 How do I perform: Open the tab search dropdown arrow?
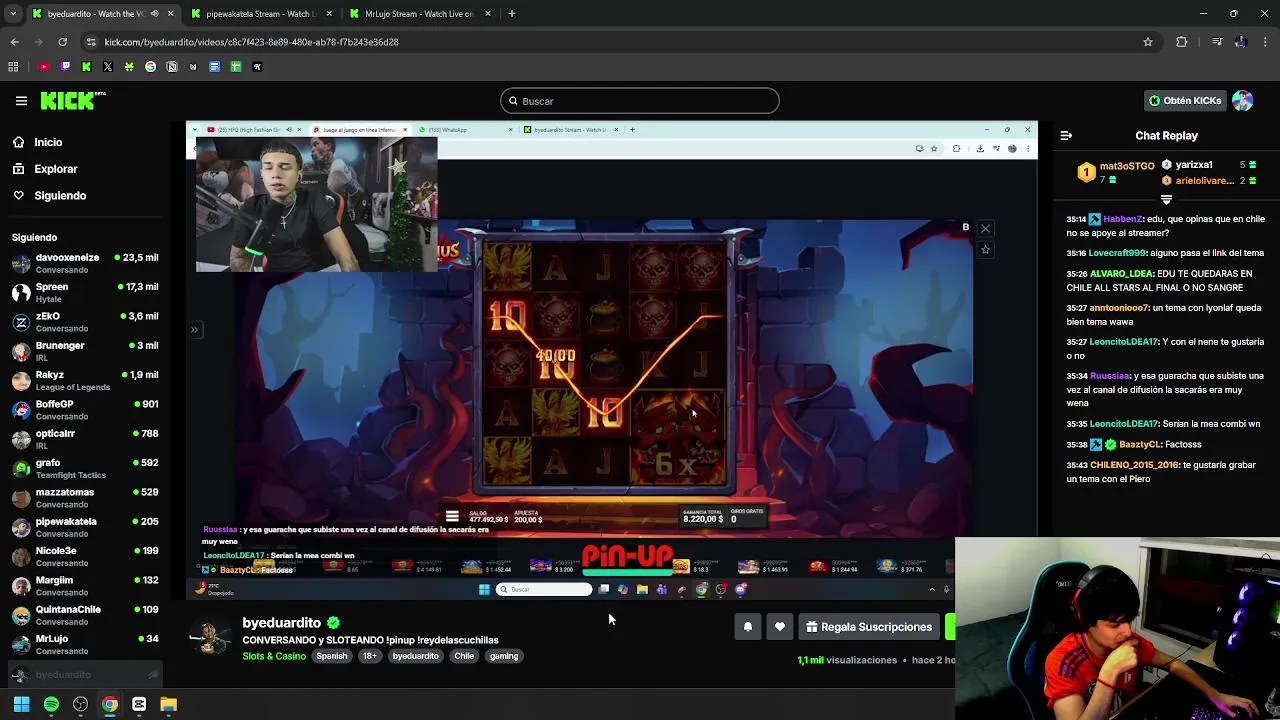click(x=13, y=14)
